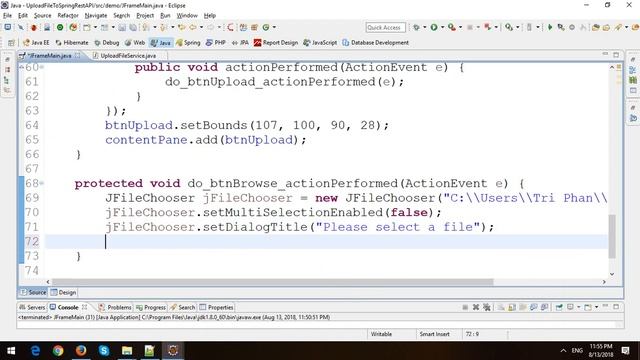This screenshot has height=360, width=640.
Task: Open the External Tools dropdown arrow
Action: (460, 27)
